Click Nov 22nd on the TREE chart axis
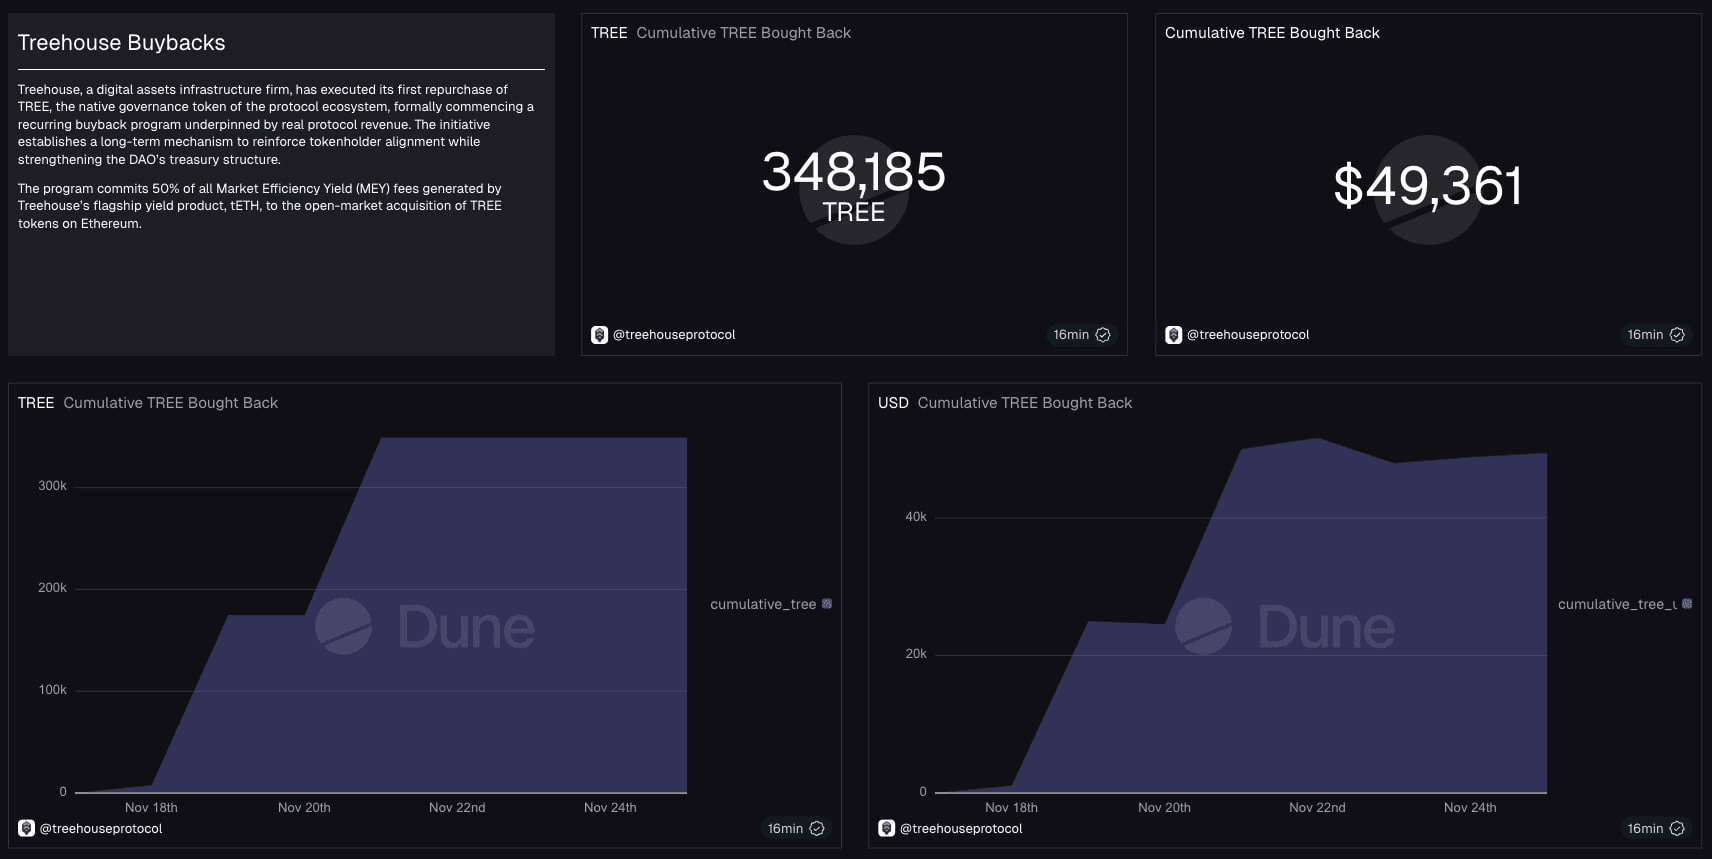Image resolution: width=1712 pixels, height=859 pixels. [457, 808]
